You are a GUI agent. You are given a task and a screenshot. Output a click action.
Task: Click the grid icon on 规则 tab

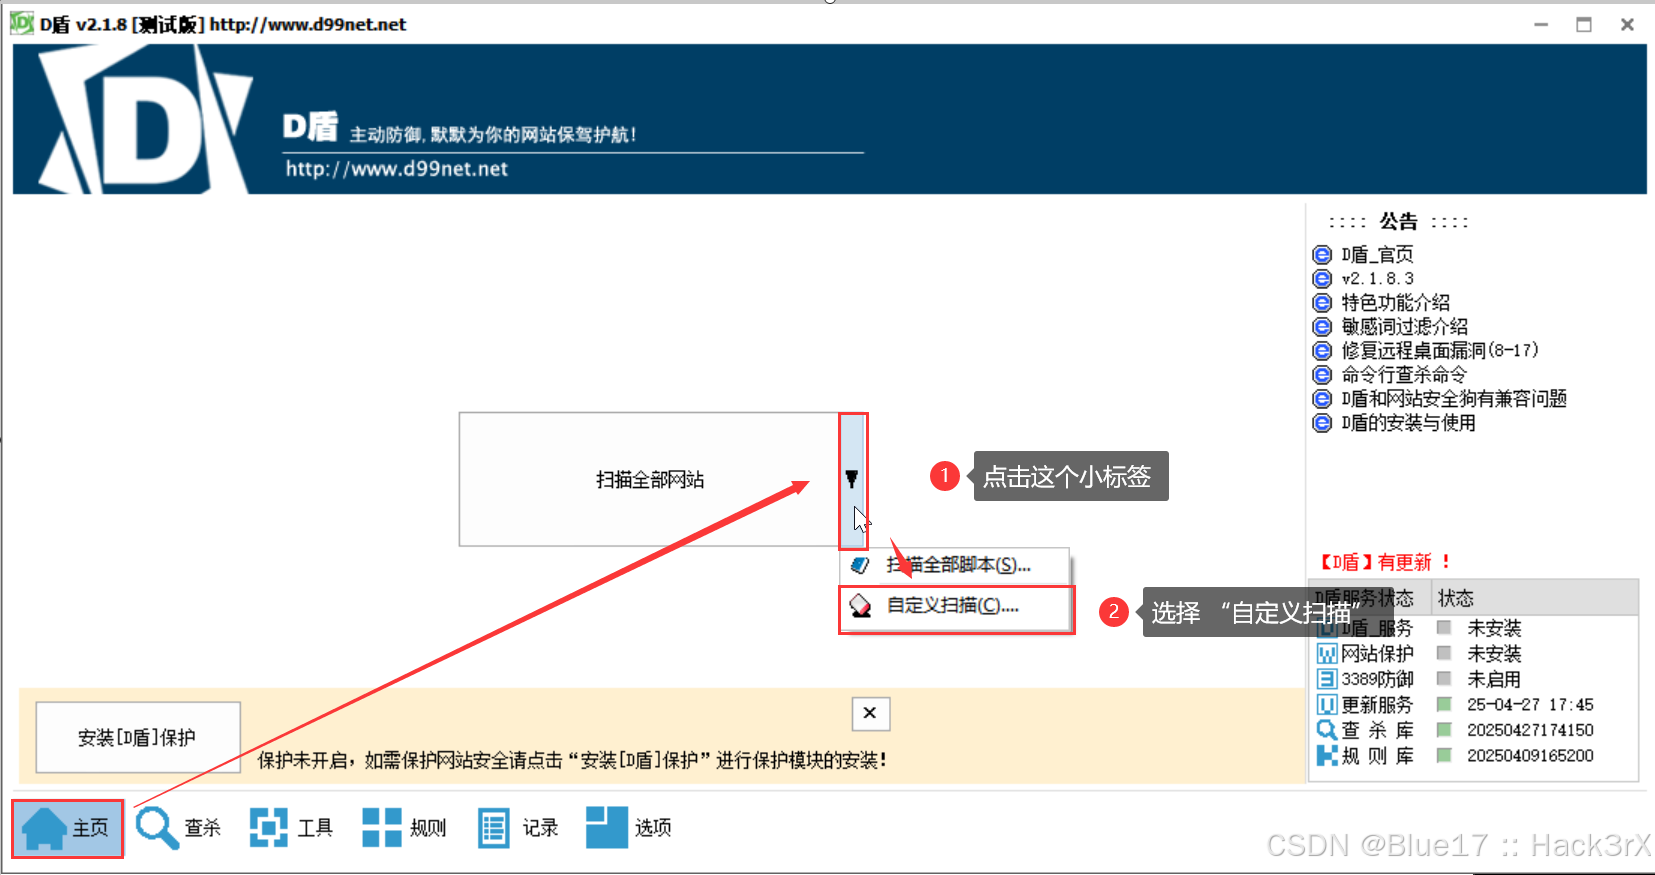coord(381,828)
